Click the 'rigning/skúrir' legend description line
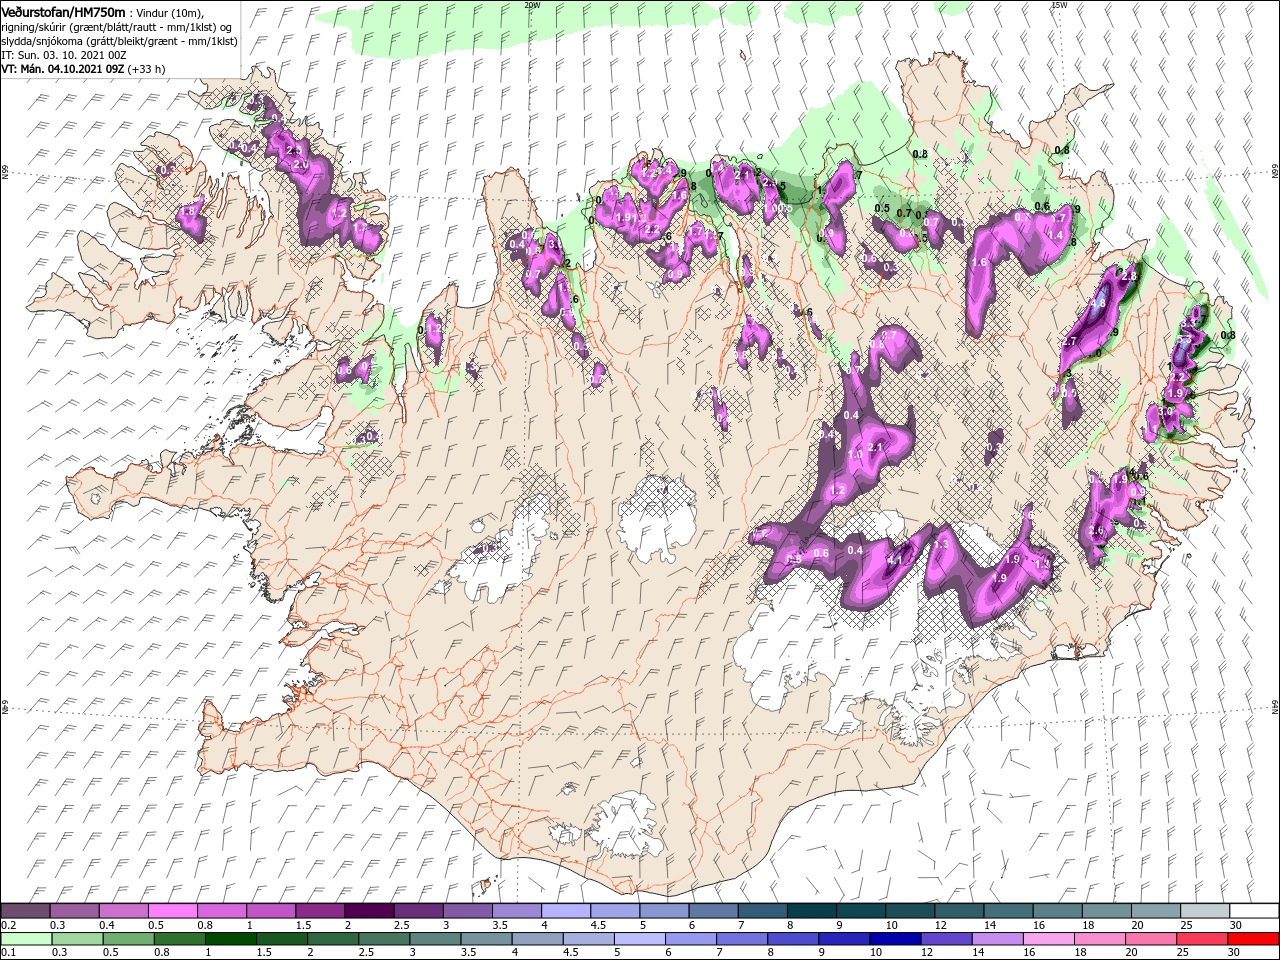This screenshot has height=960, width=1280. 117,26
